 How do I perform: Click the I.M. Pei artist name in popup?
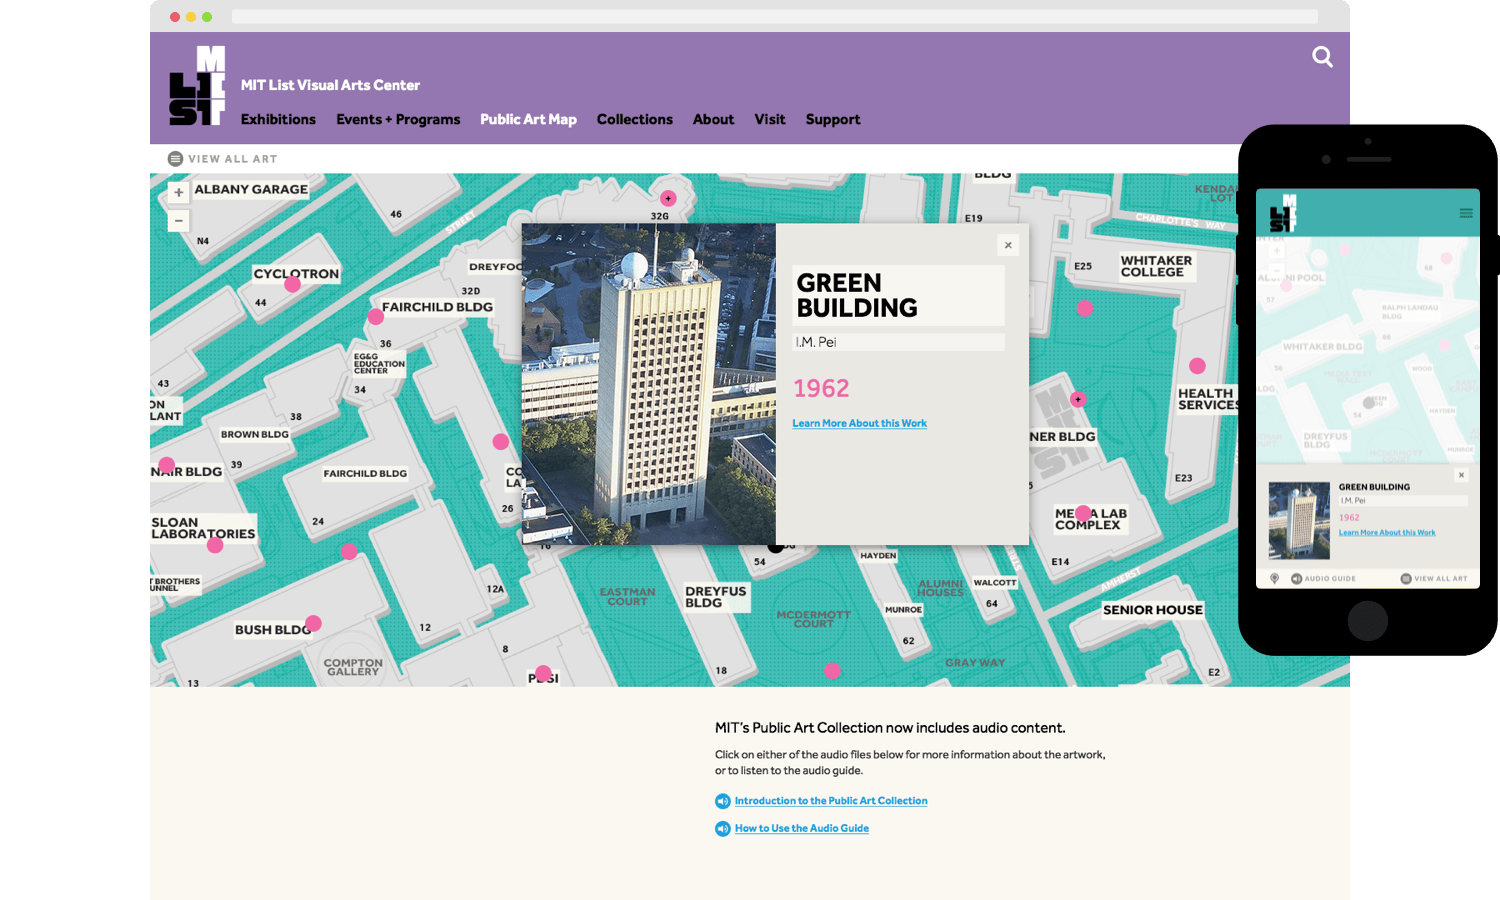(x=816, y=342)
